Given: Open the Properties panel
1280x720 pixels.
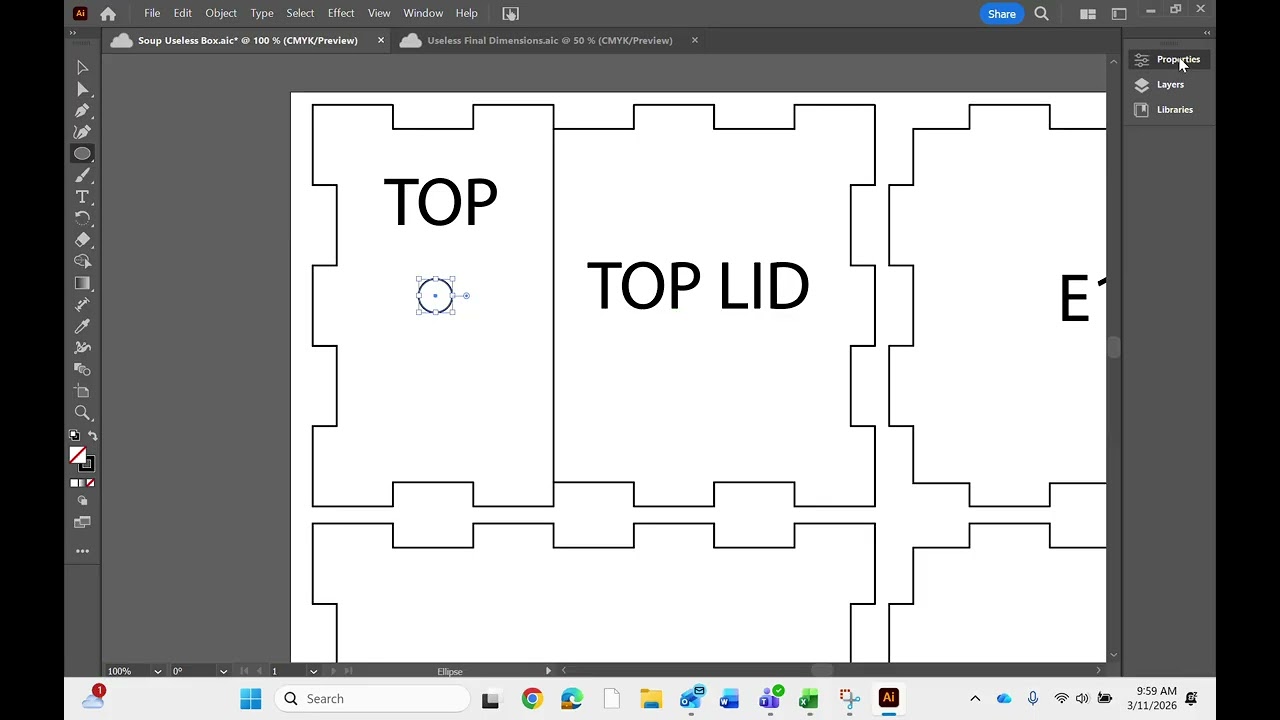Looking at the screenshot, I should (1167, 60).
